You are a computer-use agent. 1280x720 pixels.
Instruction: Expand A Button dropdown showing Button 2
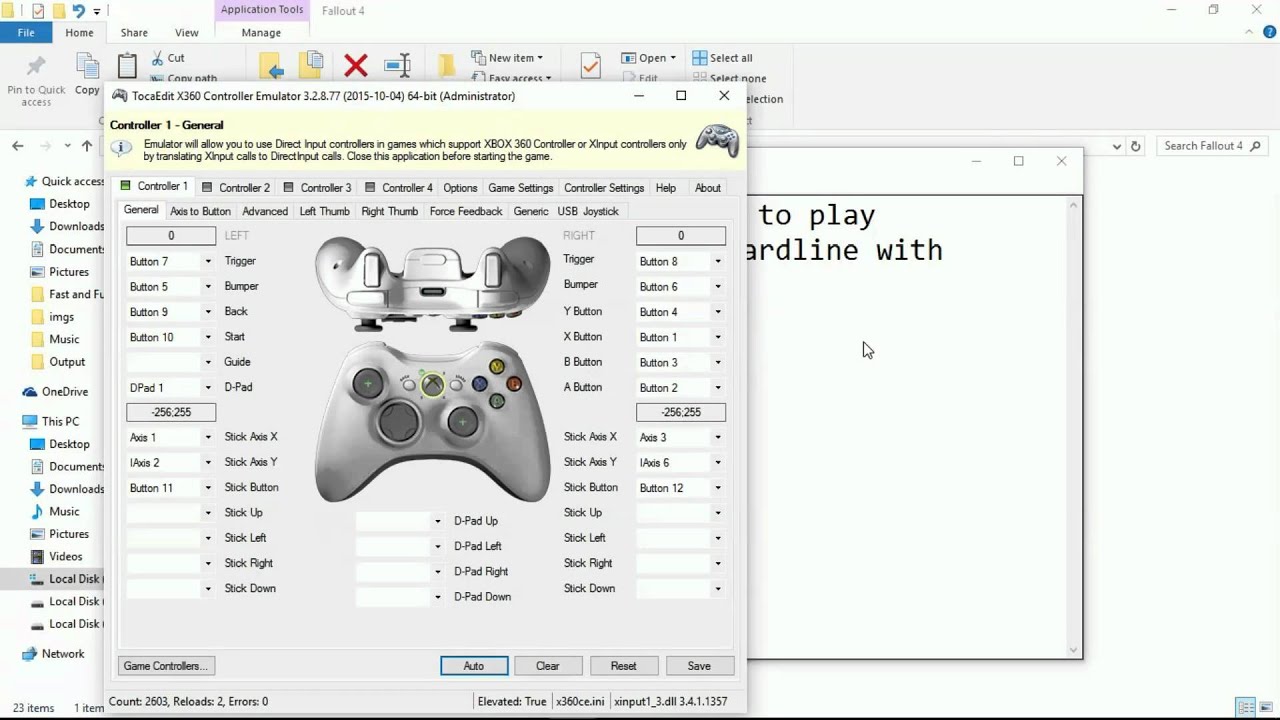pos(718,388)
